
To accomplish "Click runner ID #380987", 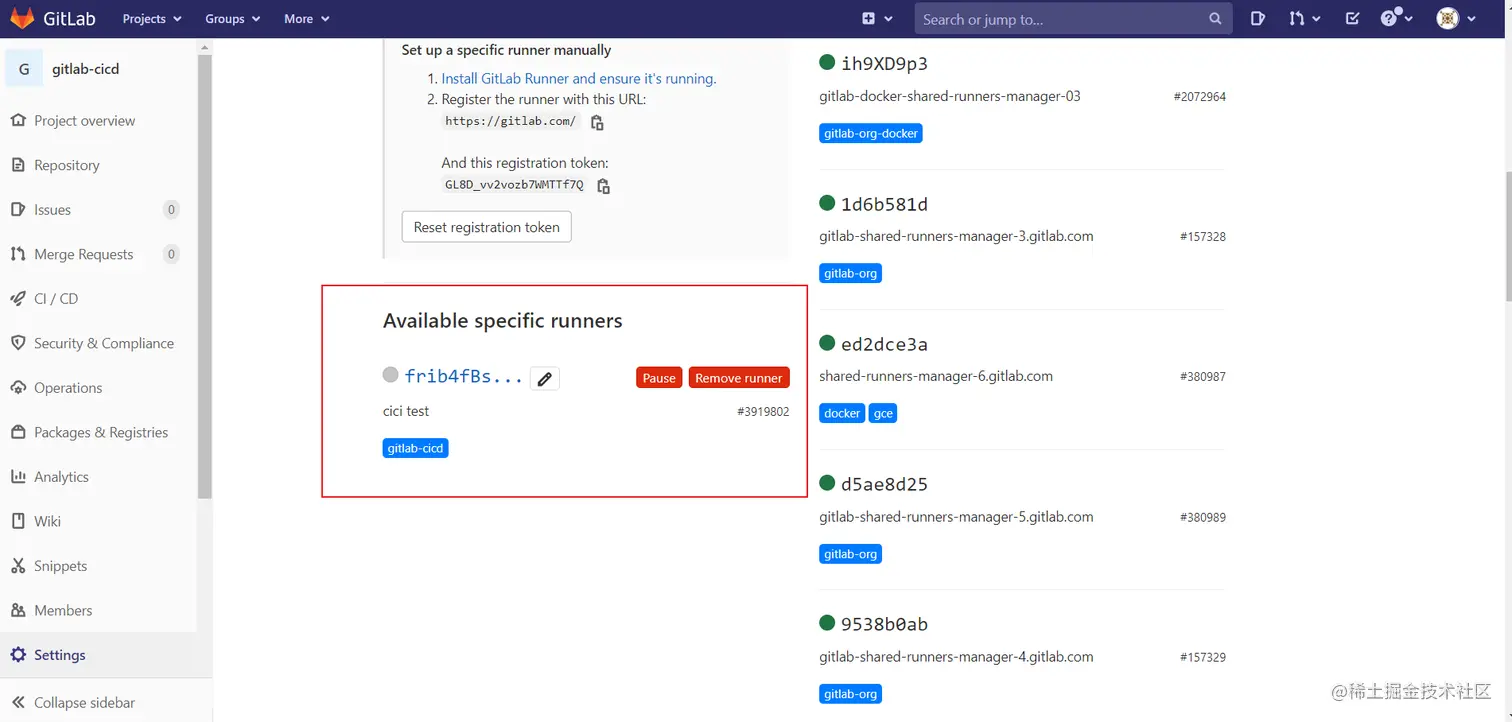I will [1203, 377].
